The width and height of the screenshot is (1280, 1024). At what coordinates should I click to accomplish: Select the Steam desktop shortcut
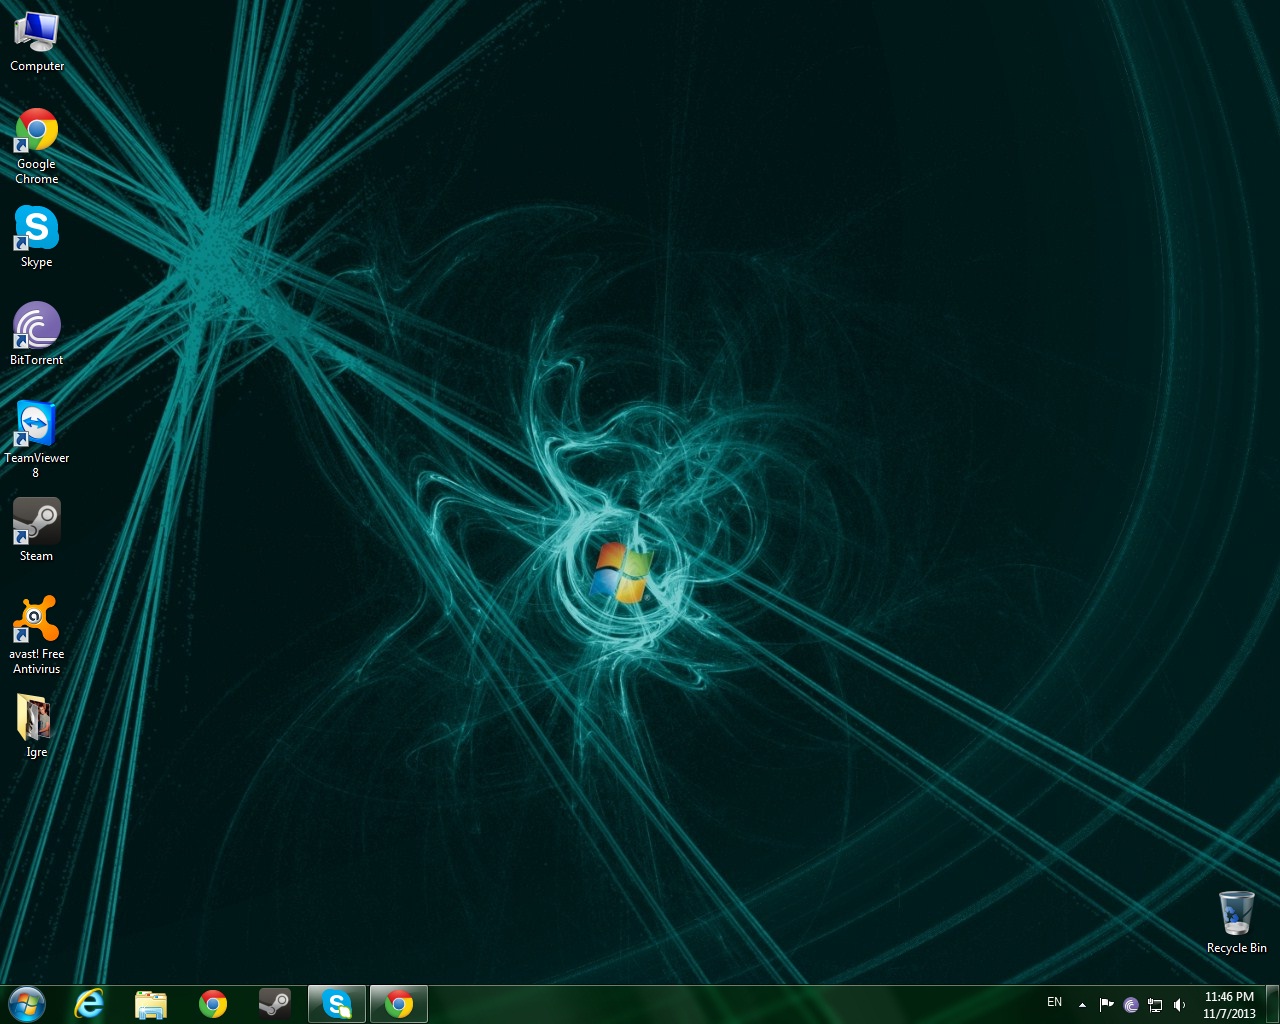point(37,530)
